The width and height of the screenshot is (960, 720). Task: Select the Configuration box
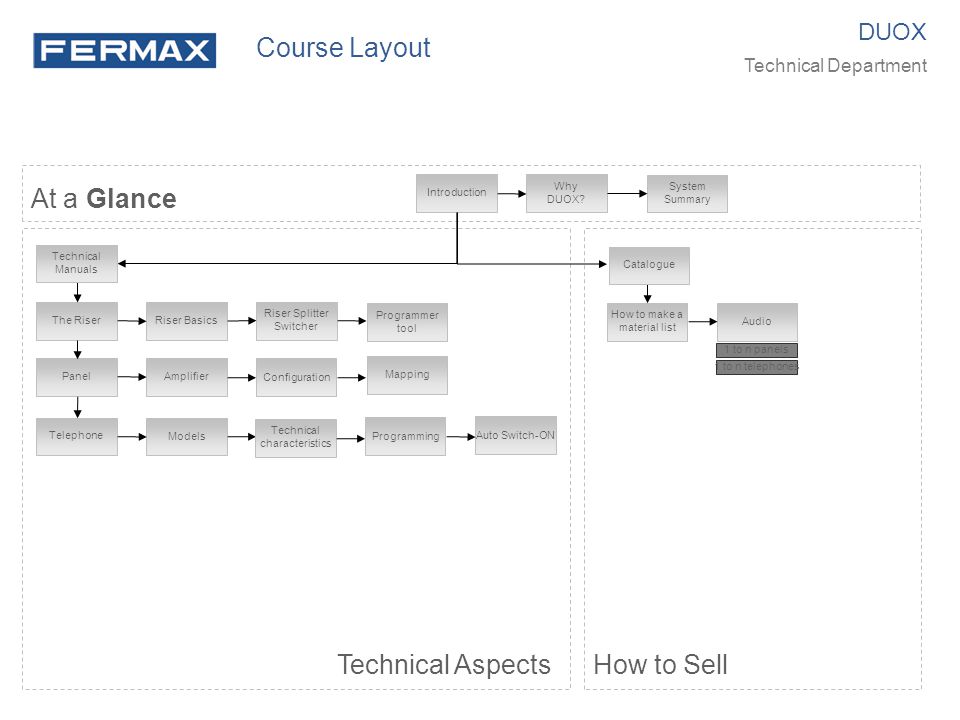[297, 378]
